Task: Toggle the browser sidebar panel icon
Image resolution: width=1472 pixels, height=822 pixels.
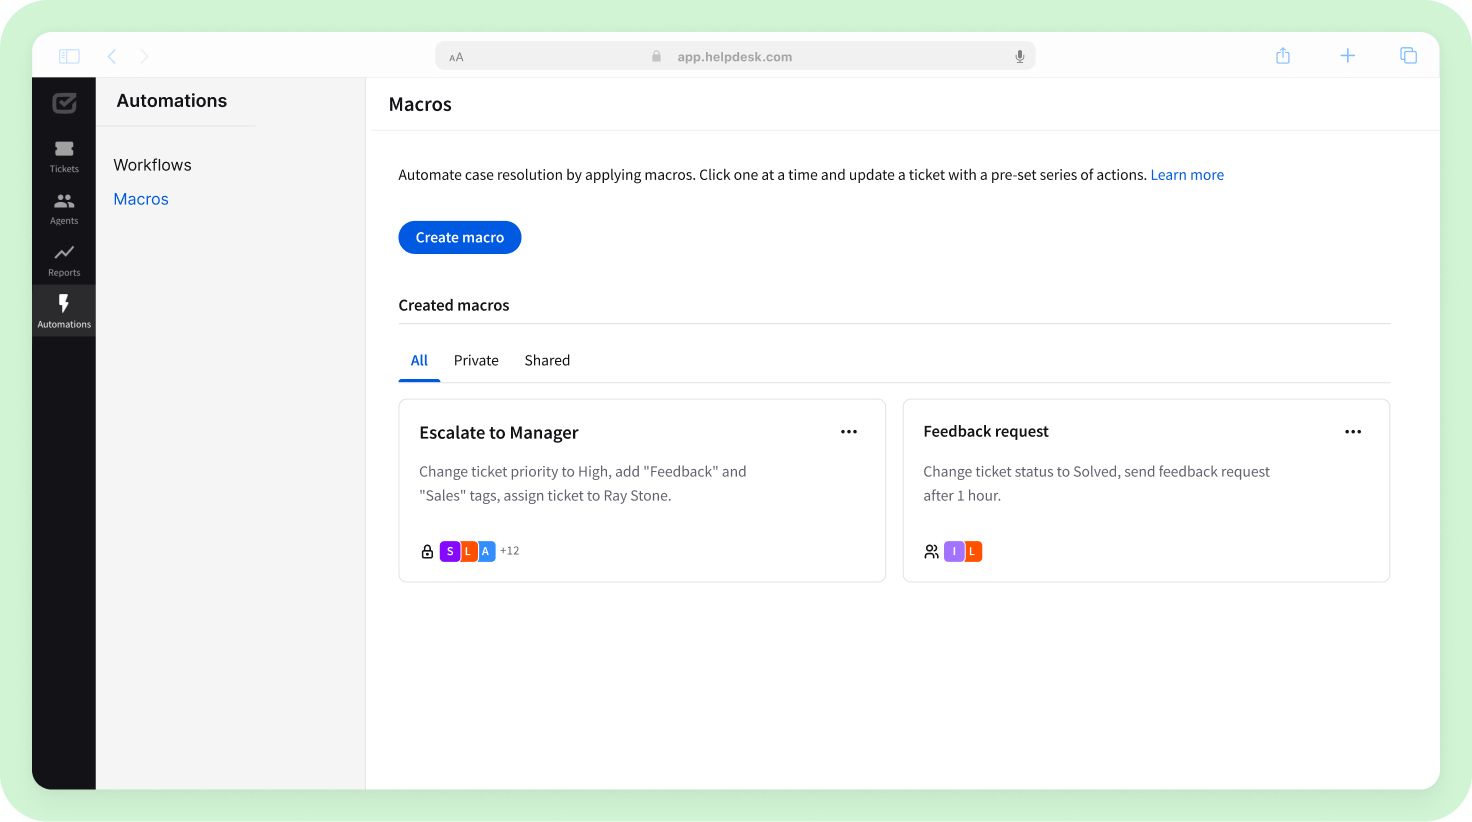Action: [x=68, y=56]
